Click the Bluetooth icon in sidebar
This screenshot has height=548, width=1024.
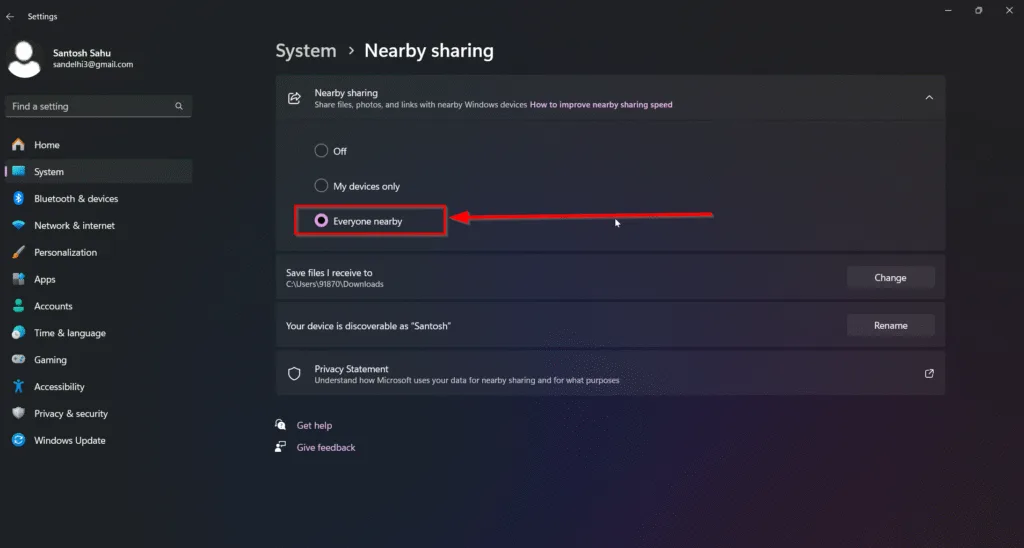tap(18, 198)
